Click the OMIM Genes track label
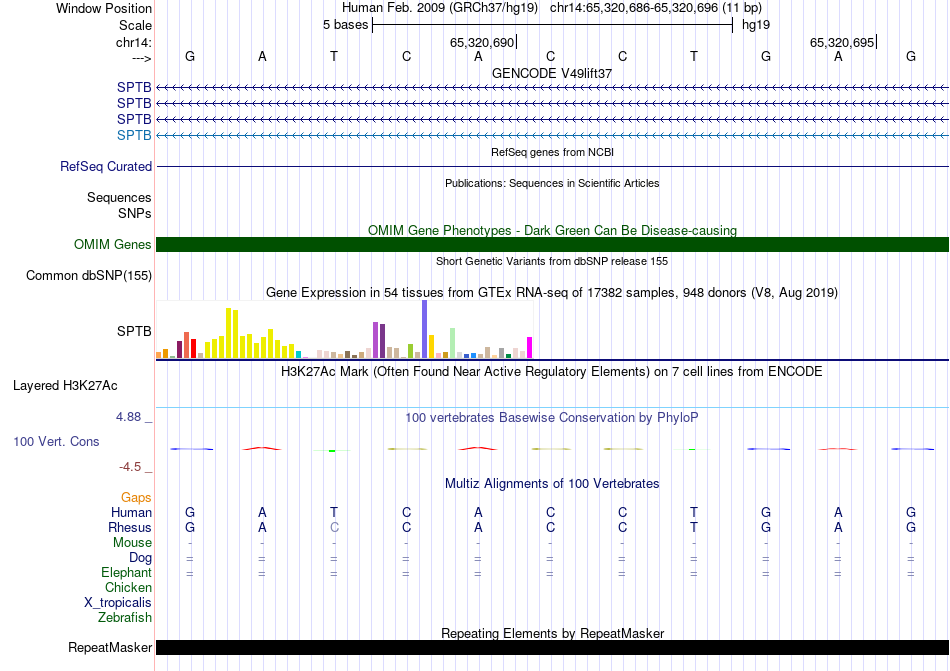This screenshot has height=671, width=950. click(x=113, y=245)
